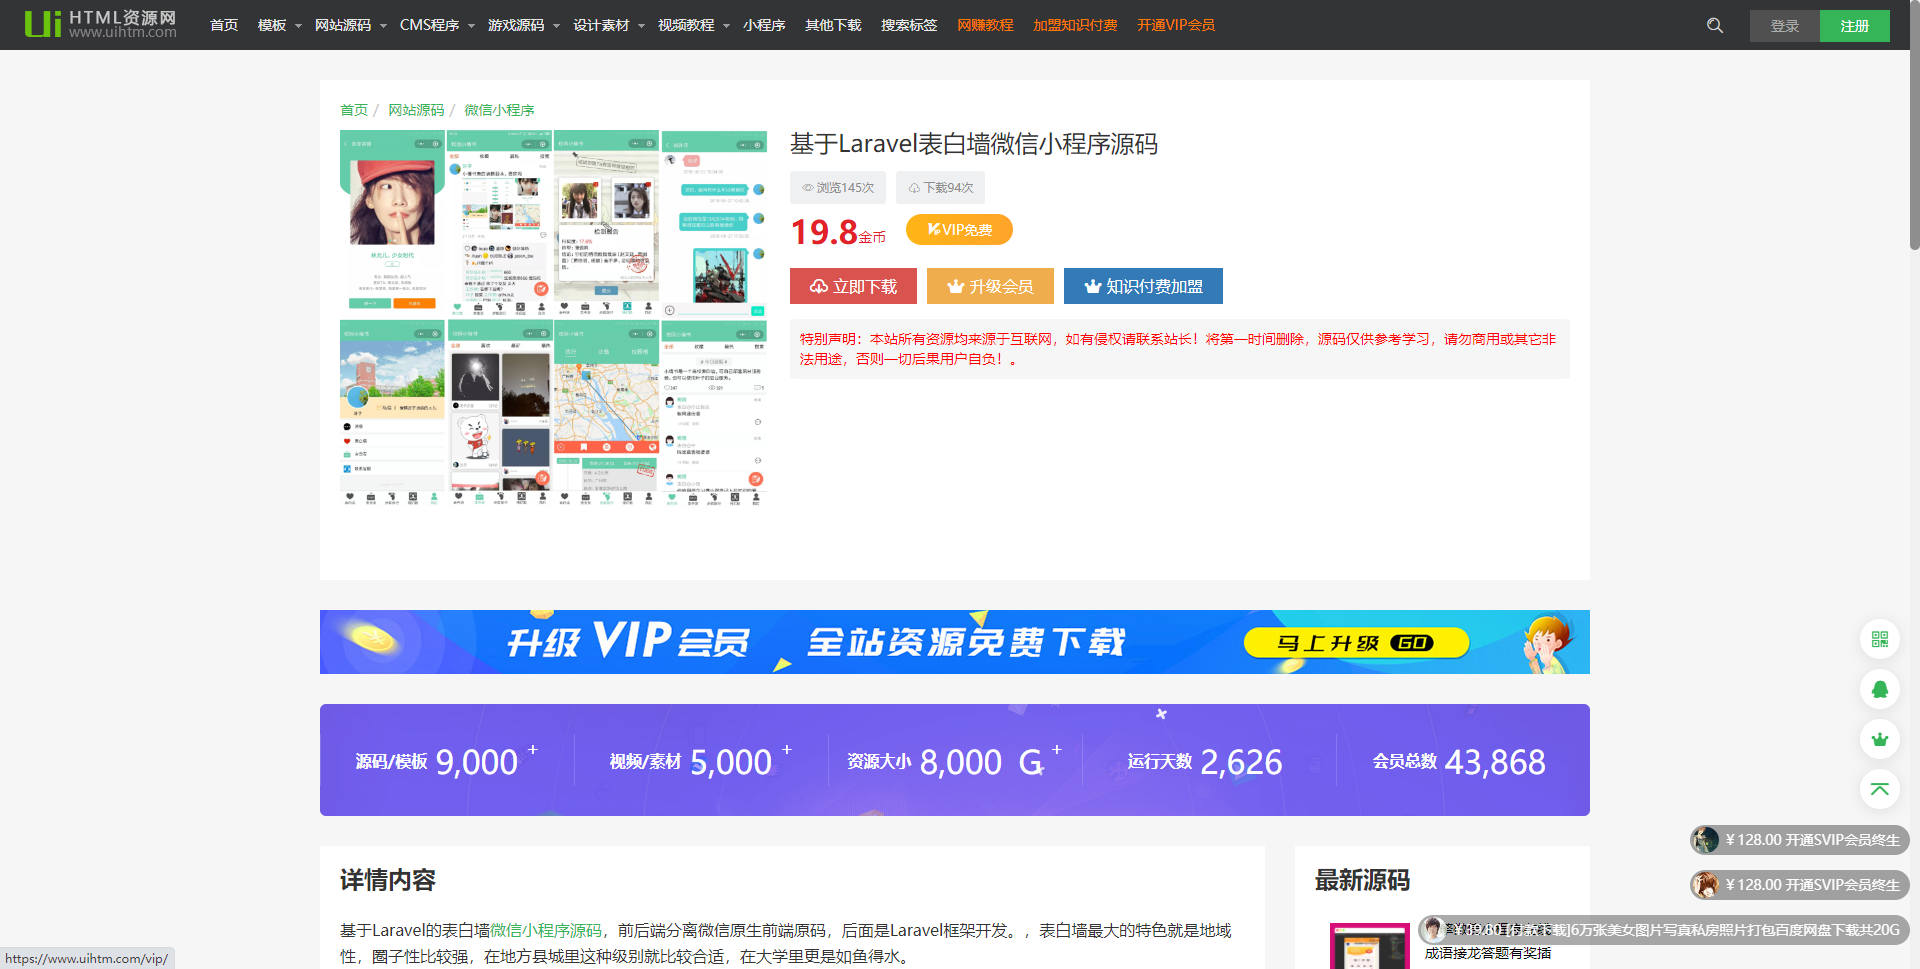This screenshot has width=1920, height=969.
Task: Click the crown VIP floating icon
Action: pyautogui.click(x=1880, y=739)
